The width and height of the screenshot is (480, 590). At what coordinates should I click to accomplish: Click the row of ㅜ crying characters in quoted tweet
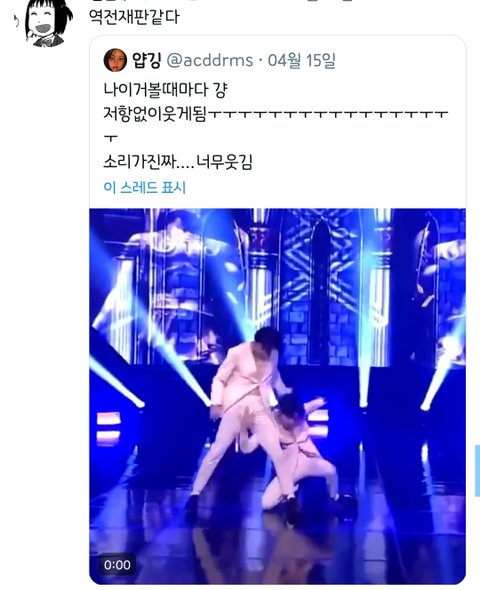pos(328,114)
